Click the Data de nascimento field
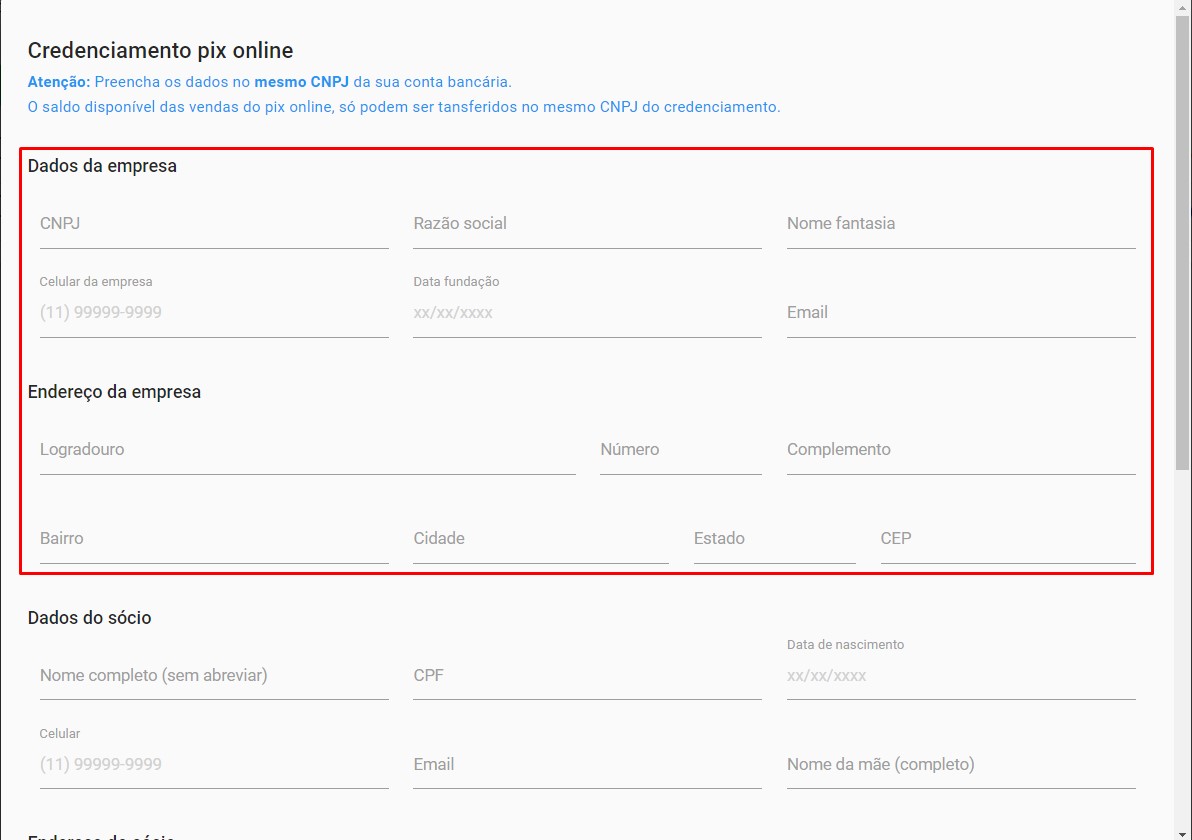Screen dimensions: 1192x840 [x=960, y=676]
